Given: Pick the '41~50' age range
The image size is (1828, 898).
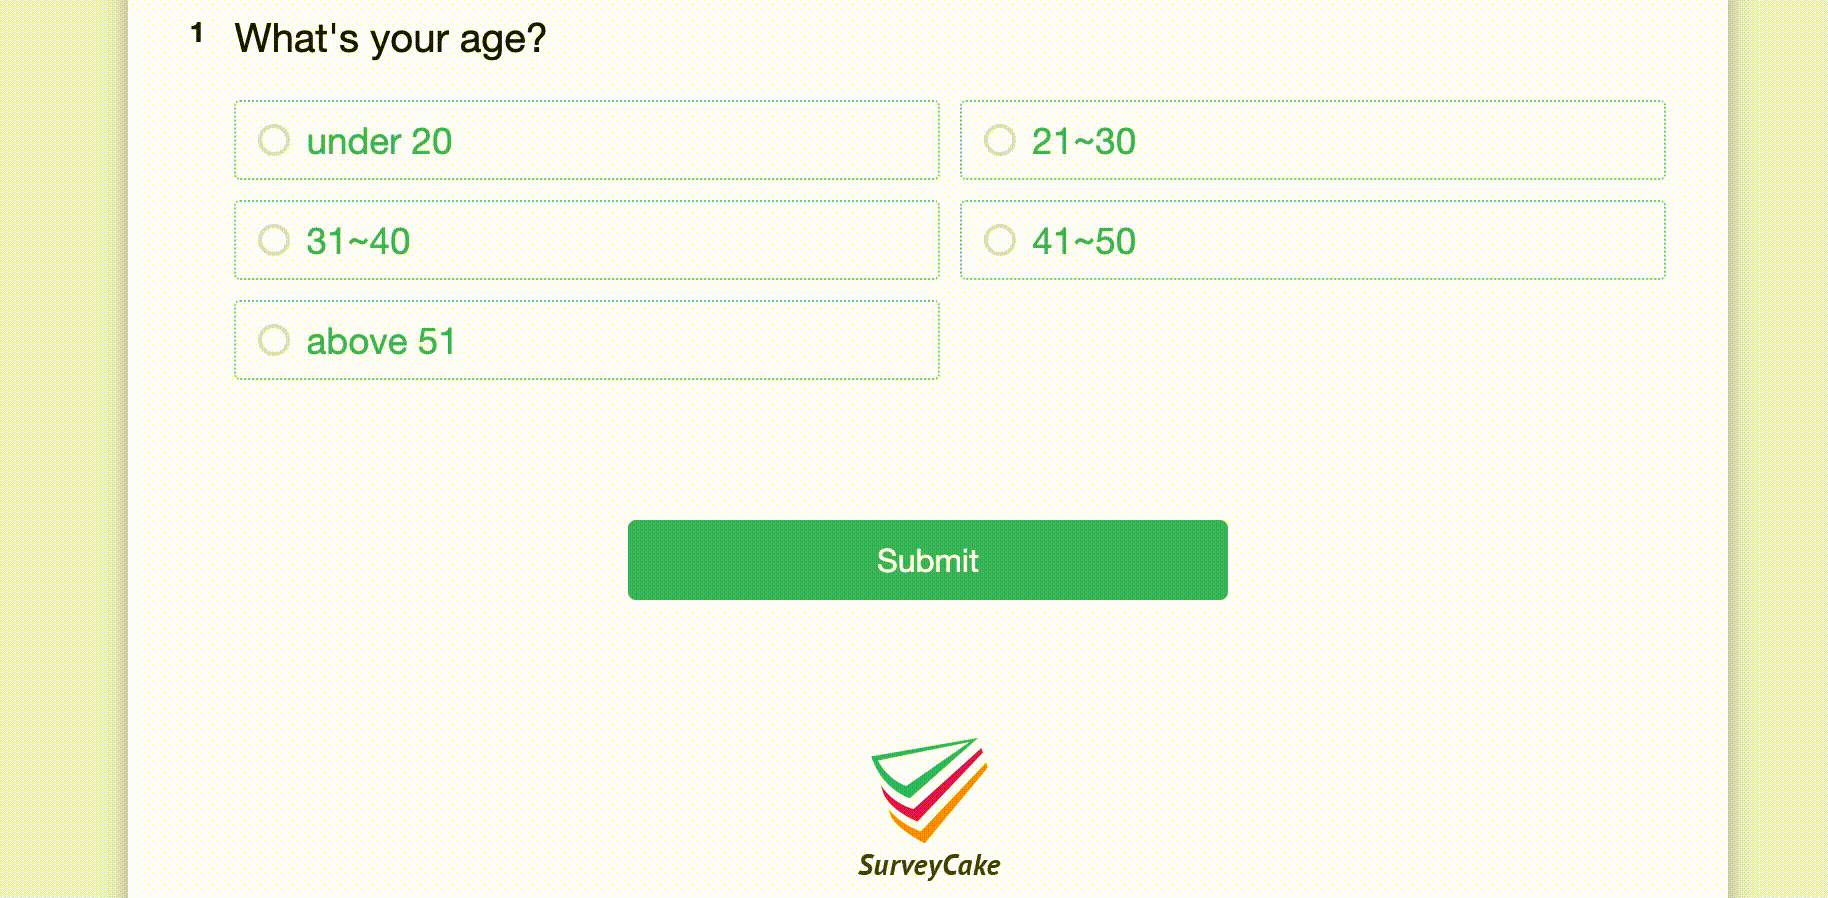Looking at the screenshot, I should 1000,240.
